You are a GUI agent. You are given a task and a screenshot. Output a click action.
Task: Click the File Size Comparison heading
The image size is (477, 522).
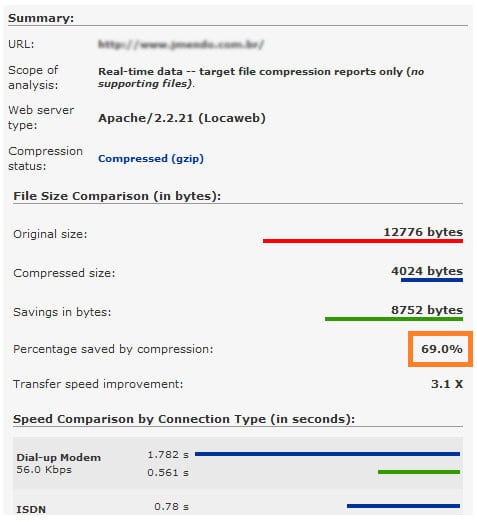pos(117,196)
